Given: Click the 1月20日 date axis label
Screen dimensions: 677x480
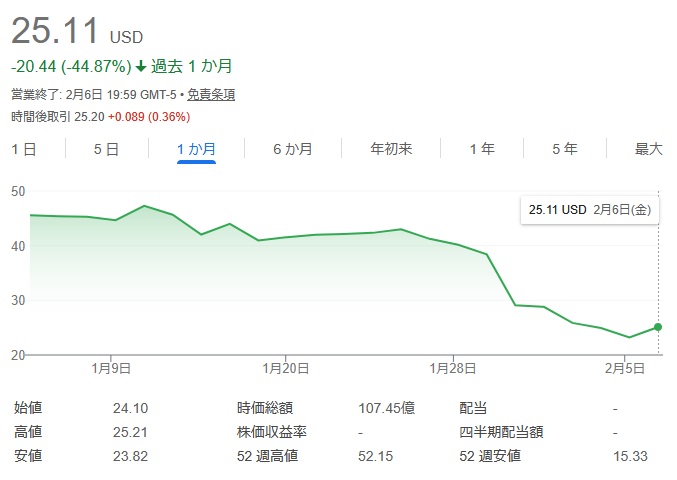Looking at the screenshot, I should [285, 369].
